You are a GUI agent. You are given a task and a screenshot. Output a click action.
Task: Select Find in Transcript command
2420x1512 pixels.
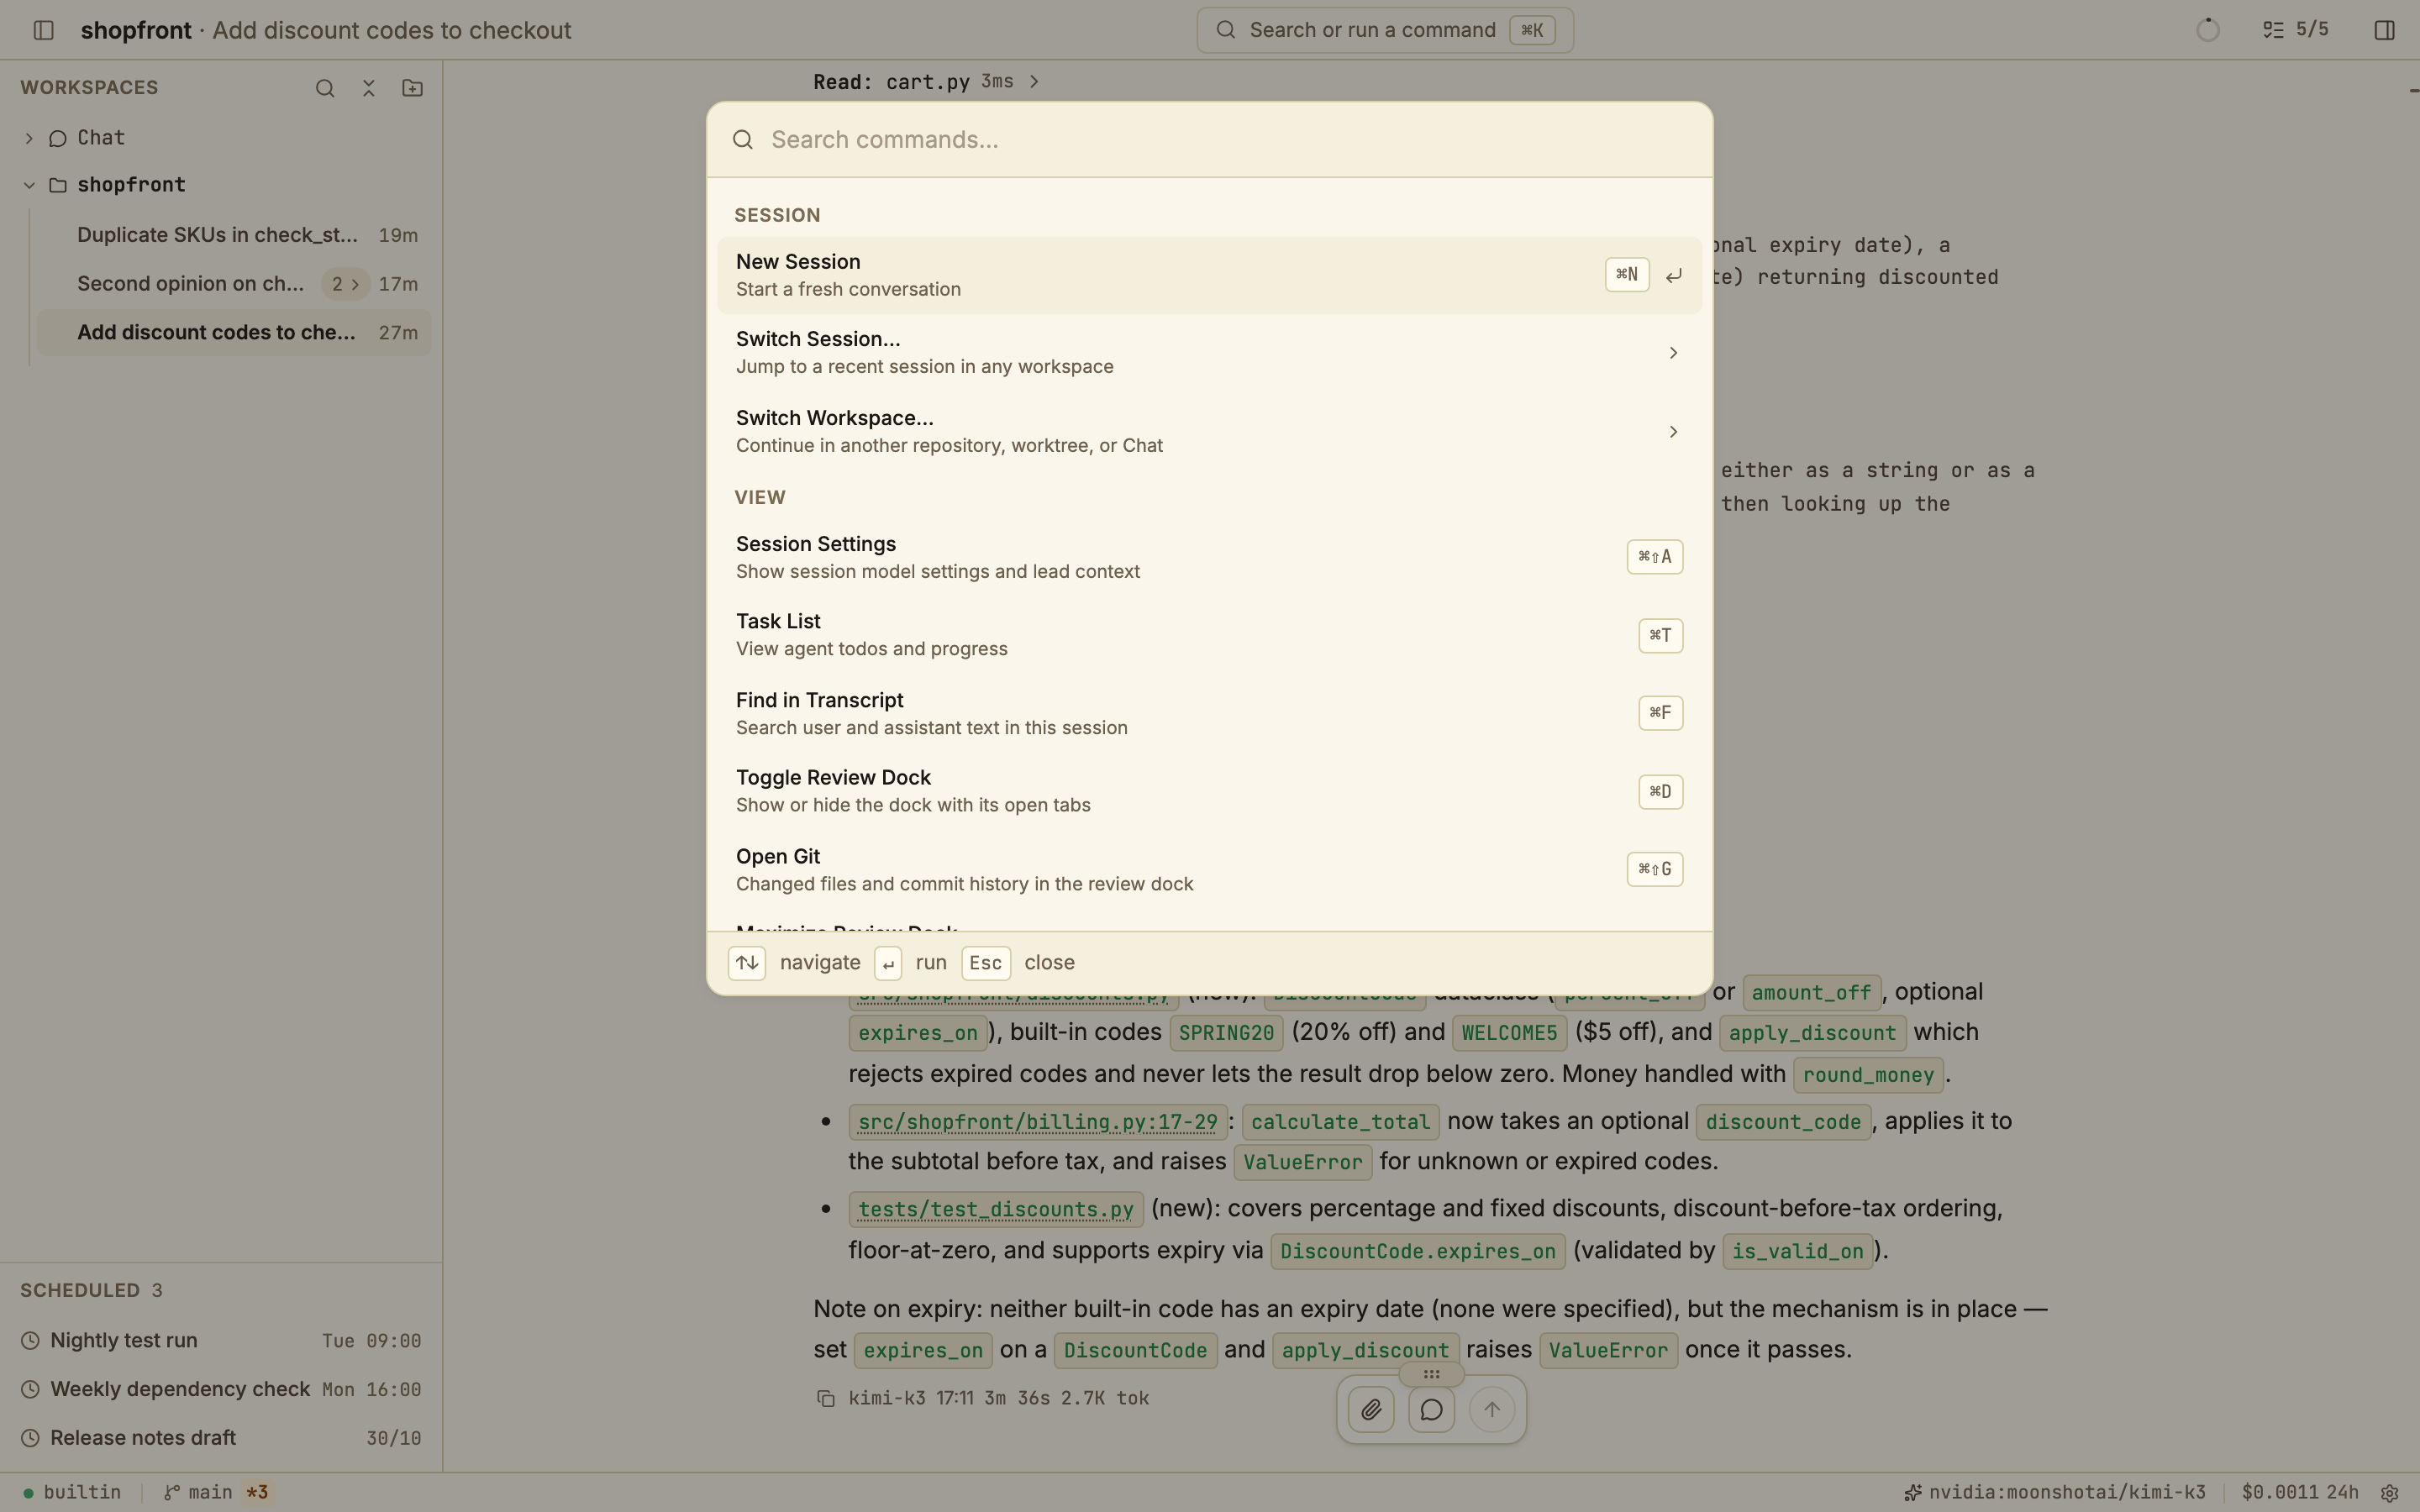(1209, 714)
